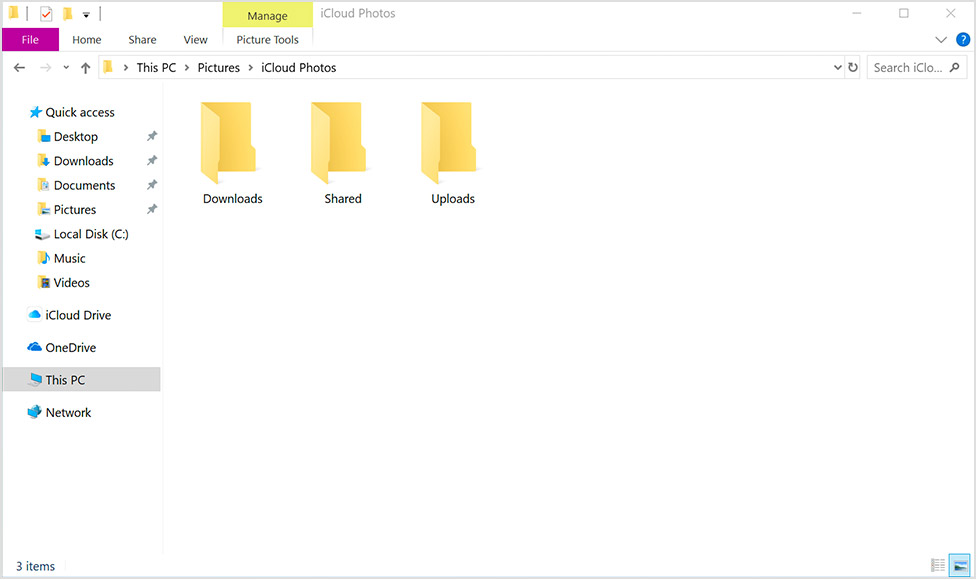The width and height of the screenshot is (976, 580).
Task: Select OneDrive label in navigation pane
Action: (x=71, y=348)
